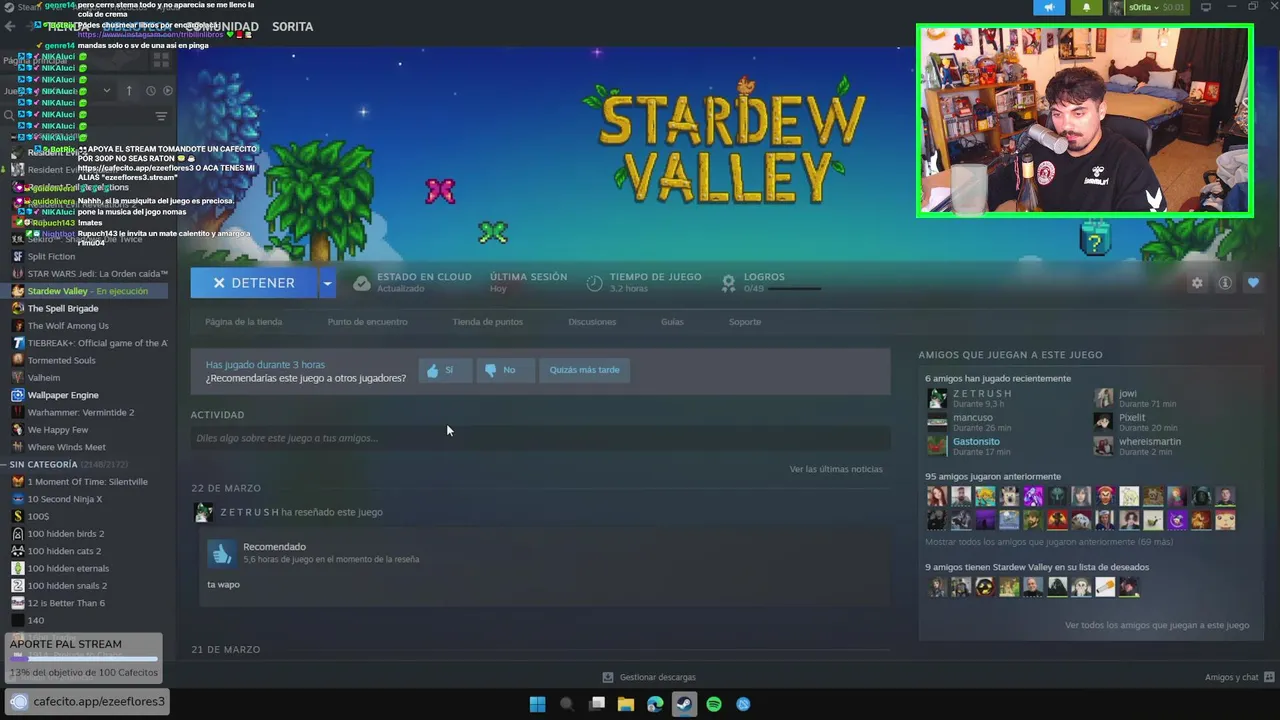Open the library filter options icon
Image resolution: width=1280 pixels, height=720 pixels.
[161, 116]
